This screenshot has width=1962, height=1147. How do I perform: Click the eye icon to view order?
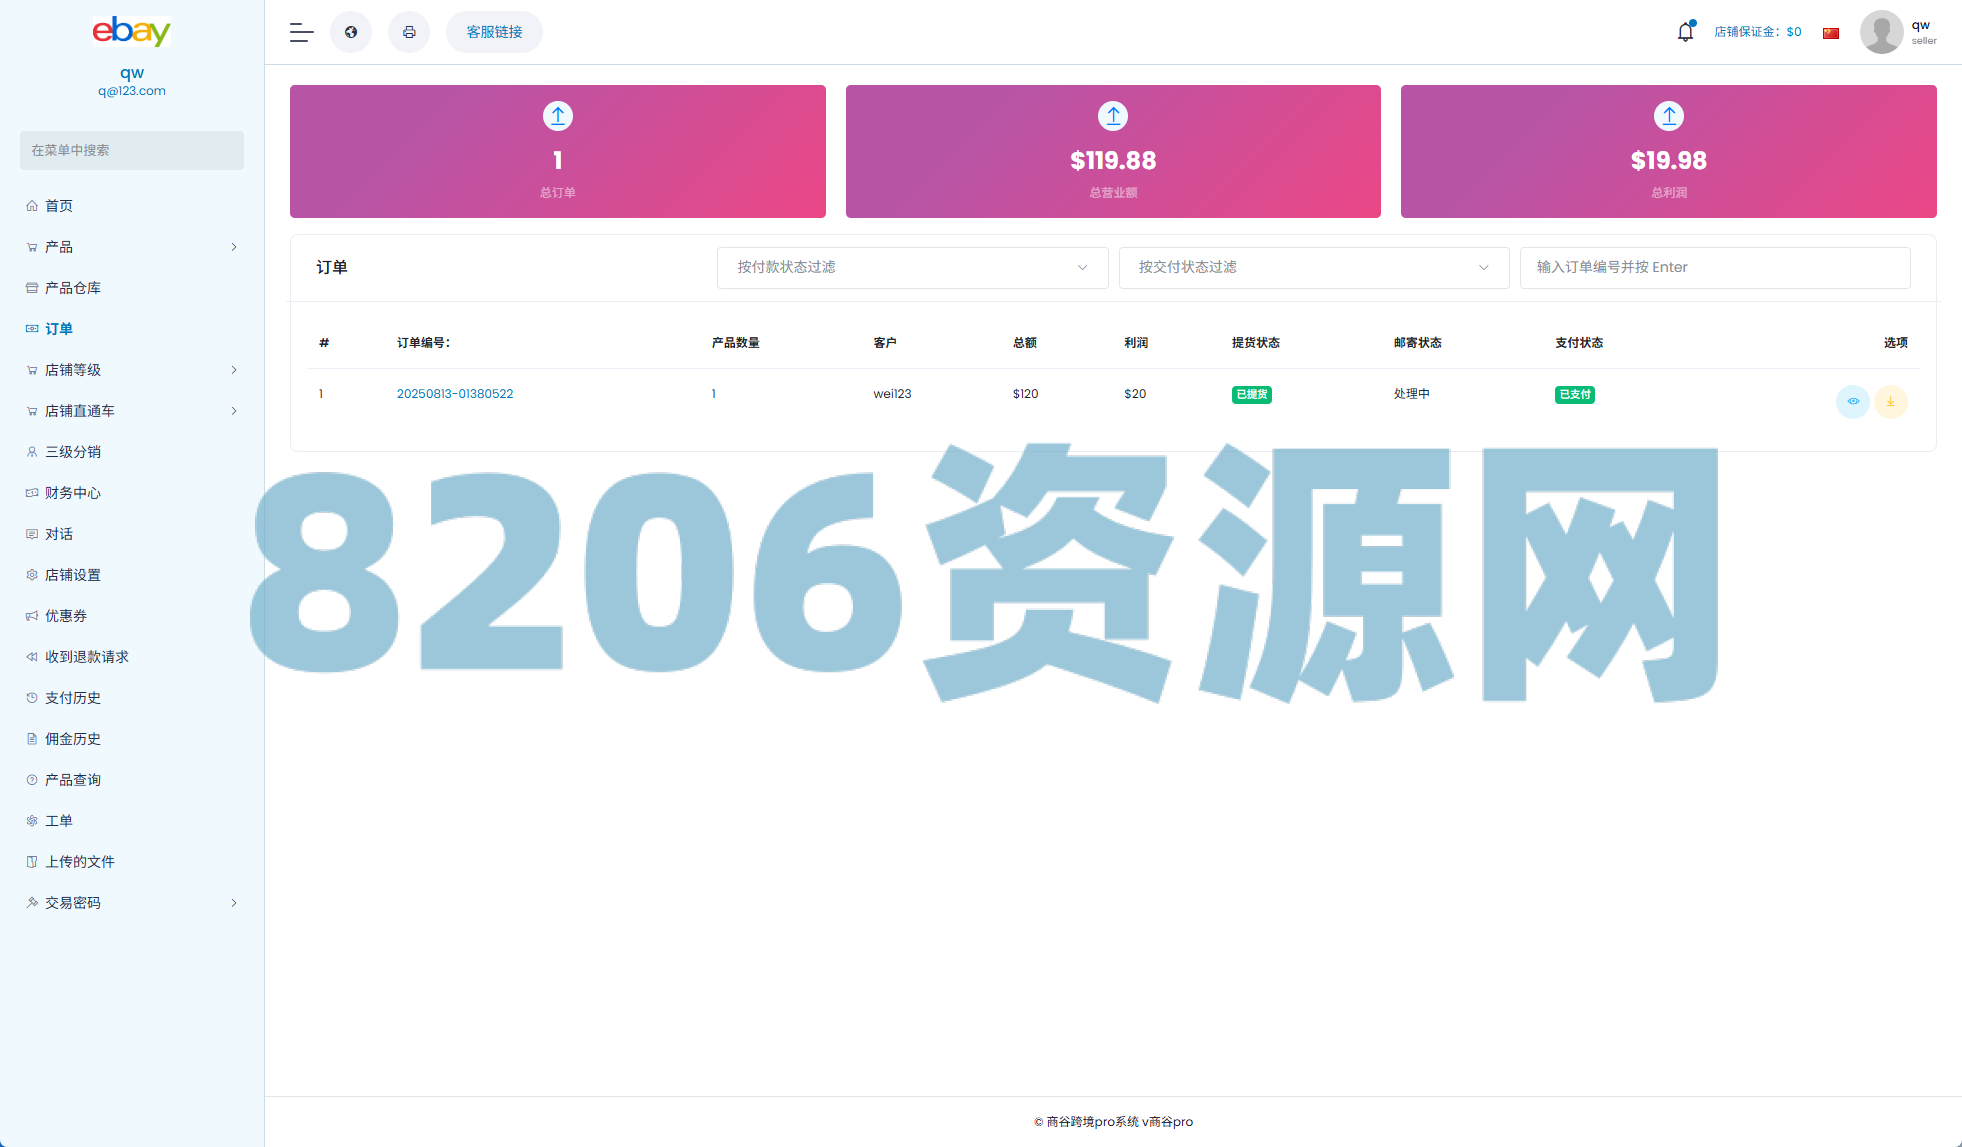[x=1852, y=401]
